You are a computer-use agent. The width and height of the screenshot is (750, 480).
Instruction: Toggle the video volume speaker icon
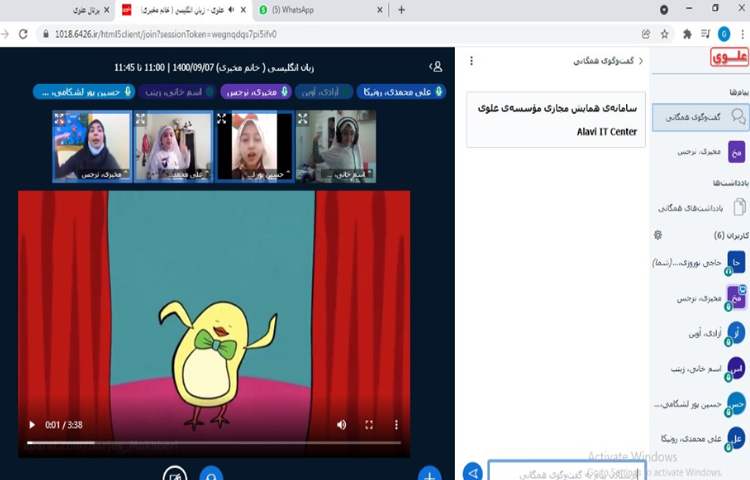(x=342, y=425)
